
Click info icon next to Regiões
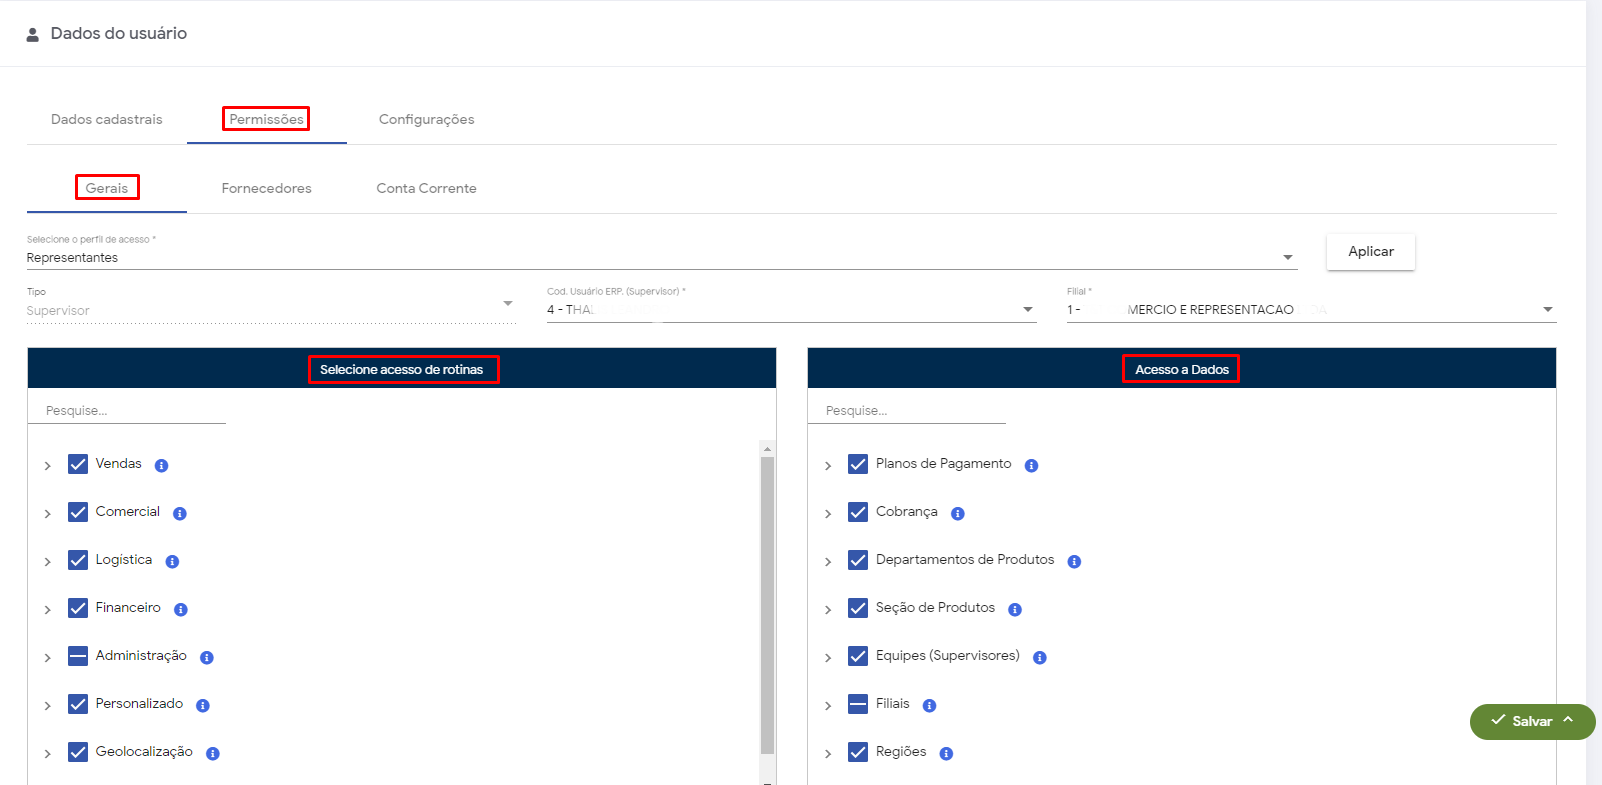[946, 754]
